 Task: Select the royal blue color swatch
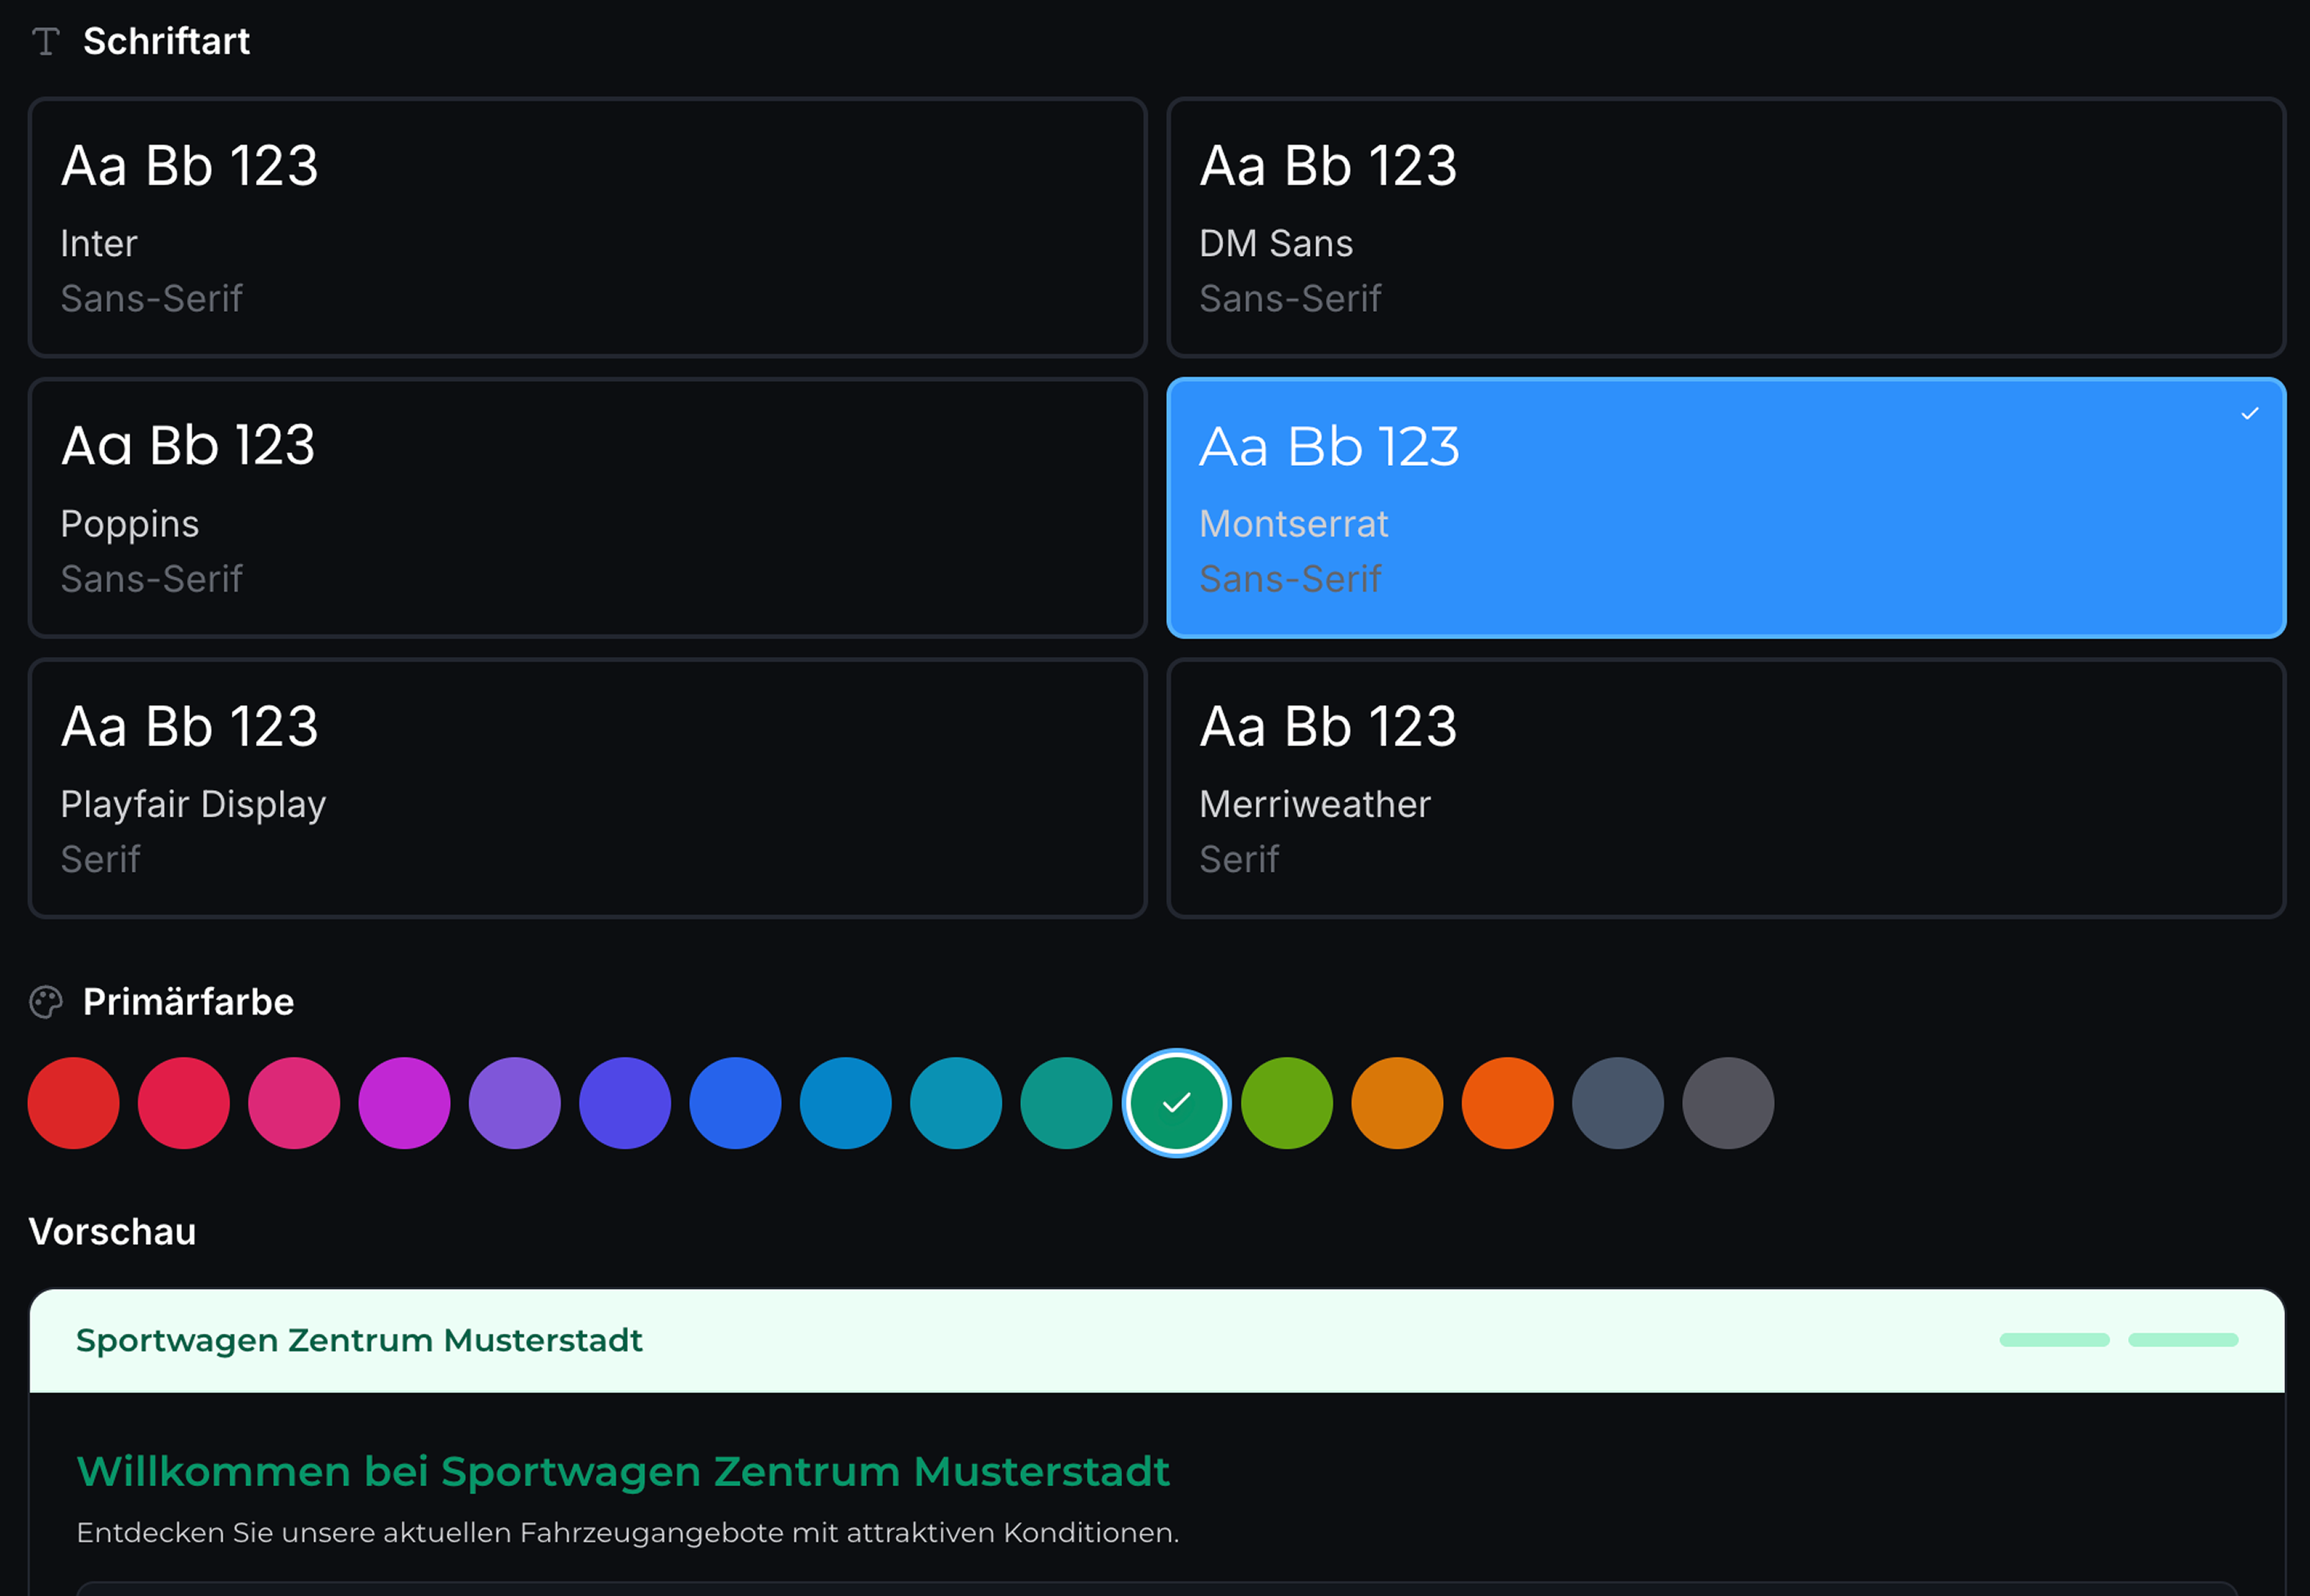click(x=735, y=1103)
